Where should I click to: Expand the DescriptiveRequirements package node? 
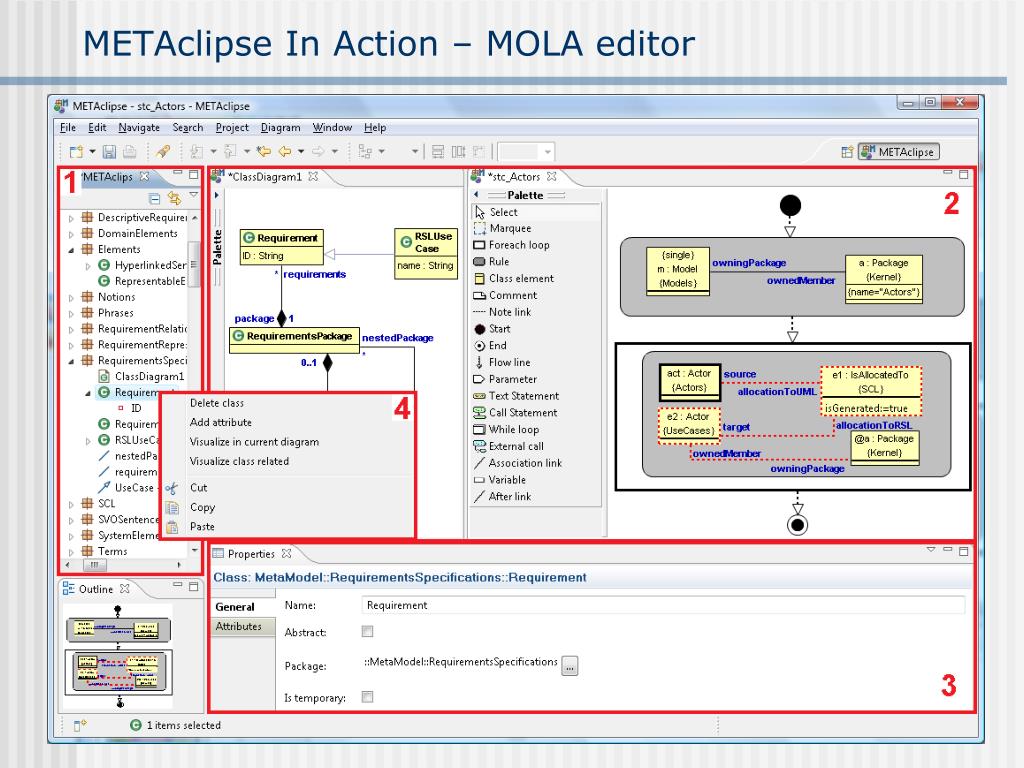point(71,218)
